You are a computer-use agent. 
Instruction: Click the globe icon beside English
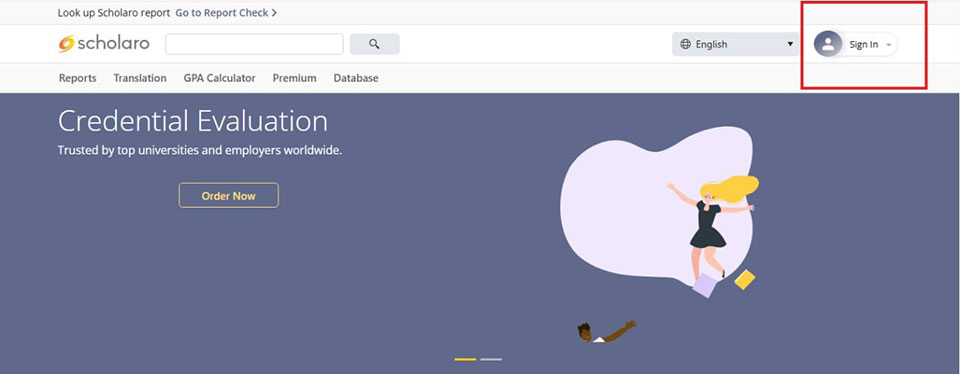coord(685,44)
